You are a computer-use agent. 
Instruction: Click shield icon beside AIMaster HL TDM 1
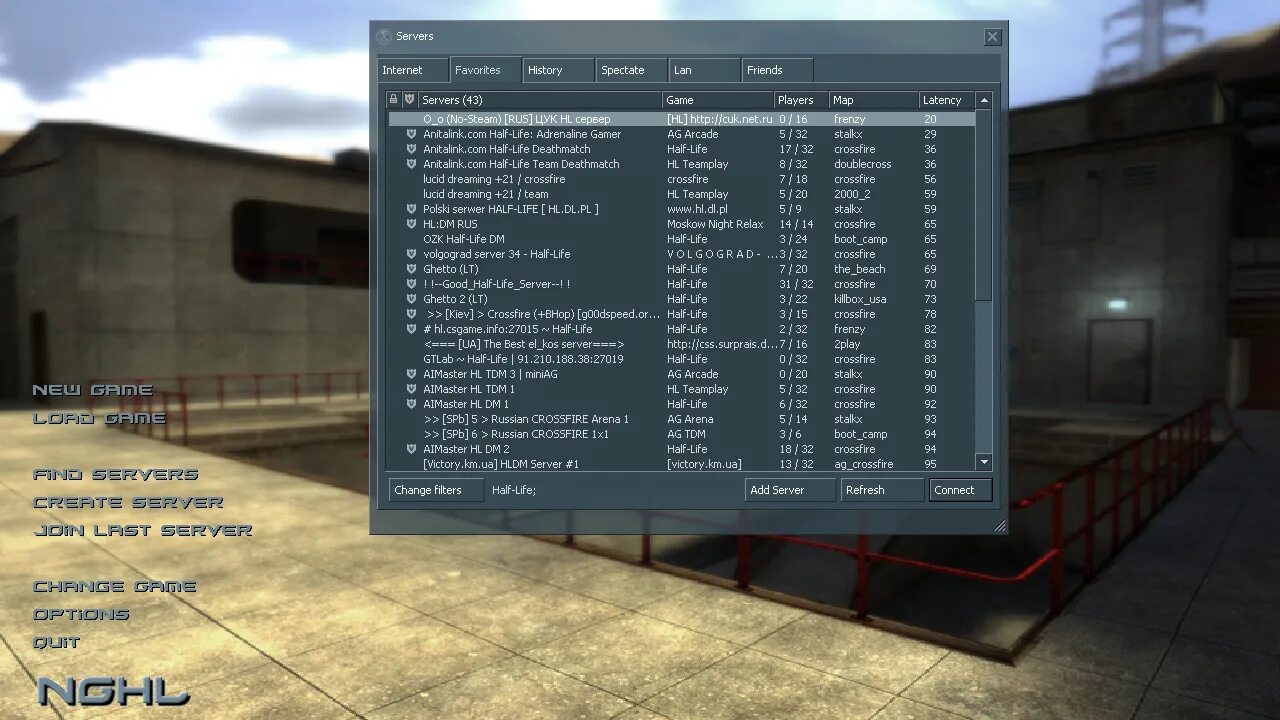pos(411,389)
